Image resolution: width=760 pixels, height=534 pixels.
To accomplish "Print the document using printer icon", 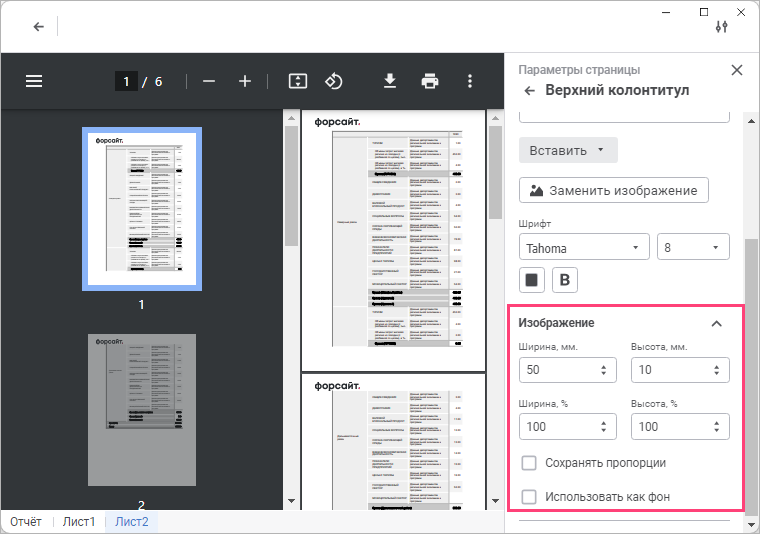I will coord(430,81).
